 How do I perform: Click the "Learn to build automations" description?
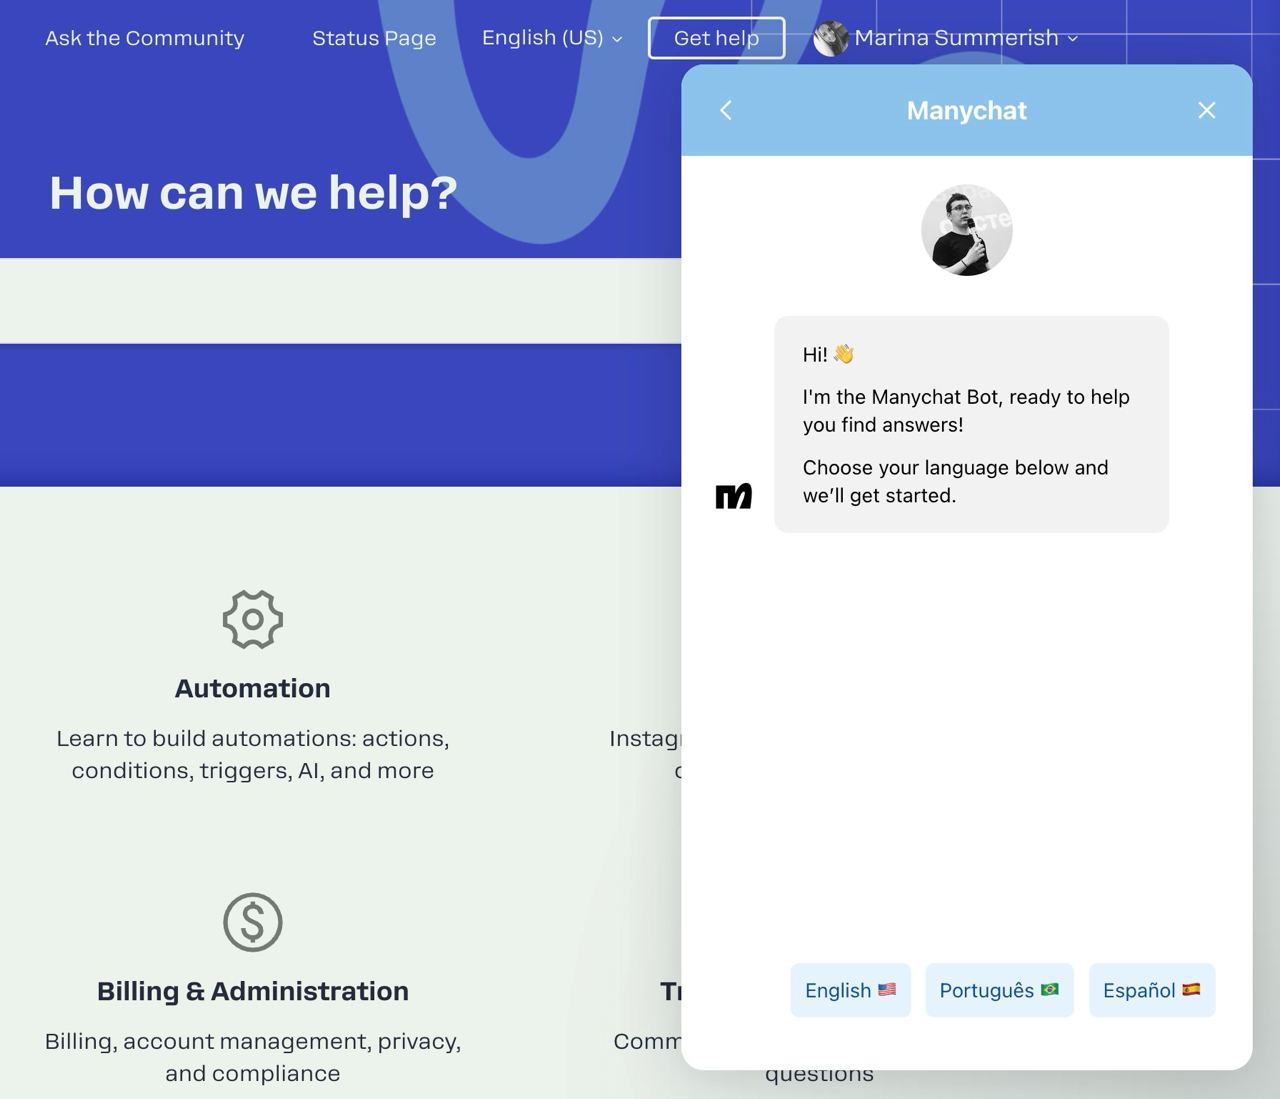coord(253,754)
